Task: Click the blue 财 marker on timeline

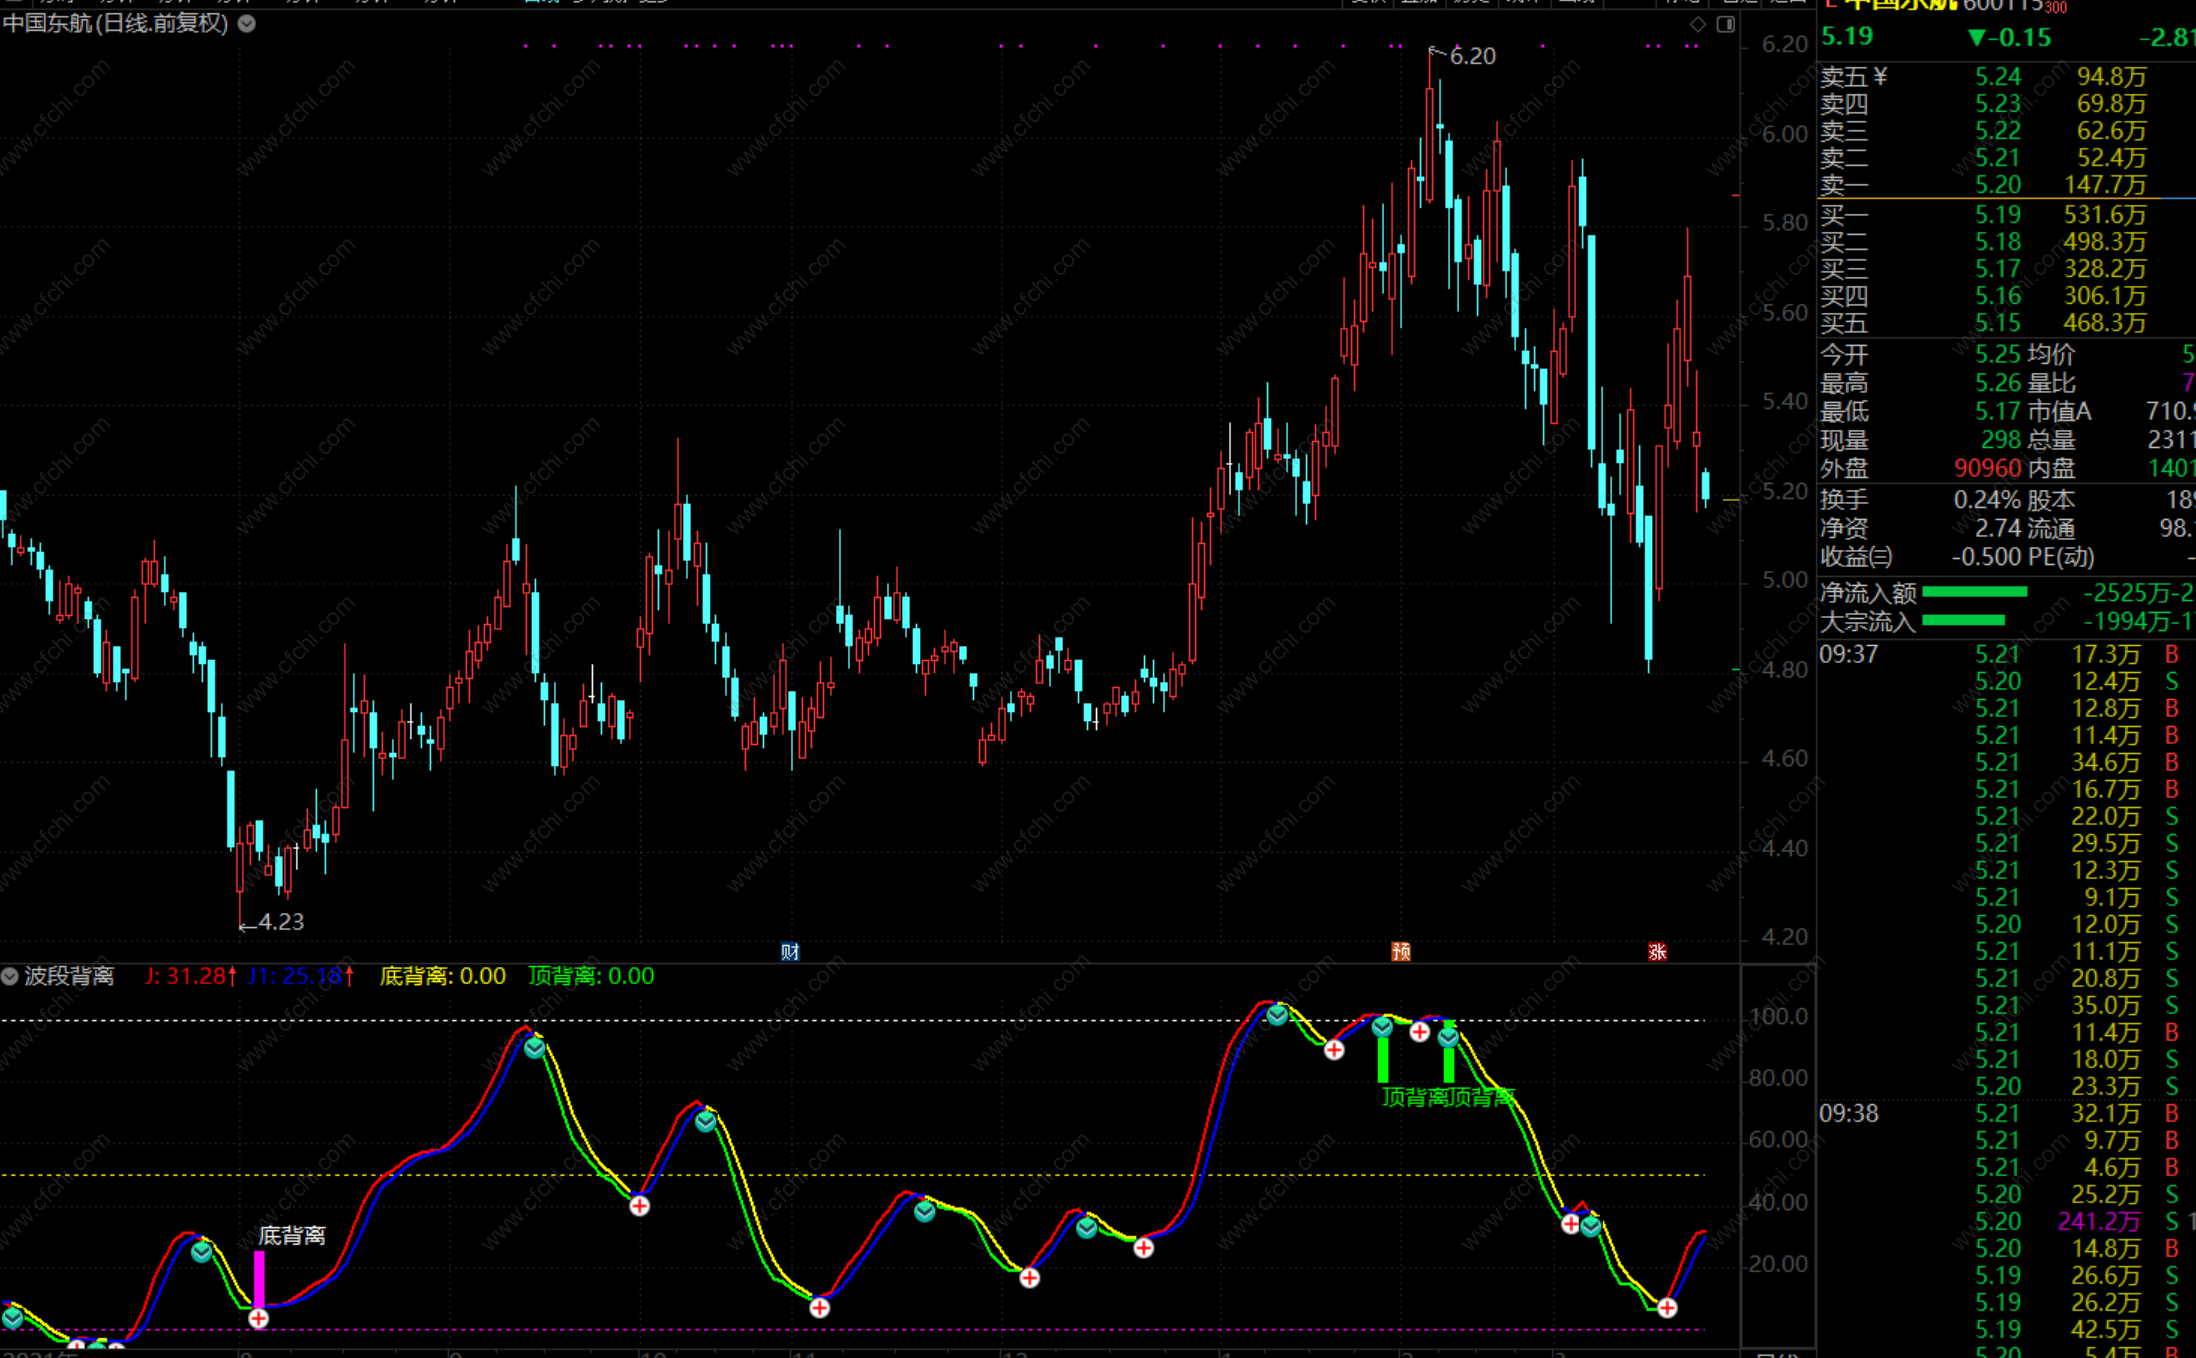Action: pos(790,951)
